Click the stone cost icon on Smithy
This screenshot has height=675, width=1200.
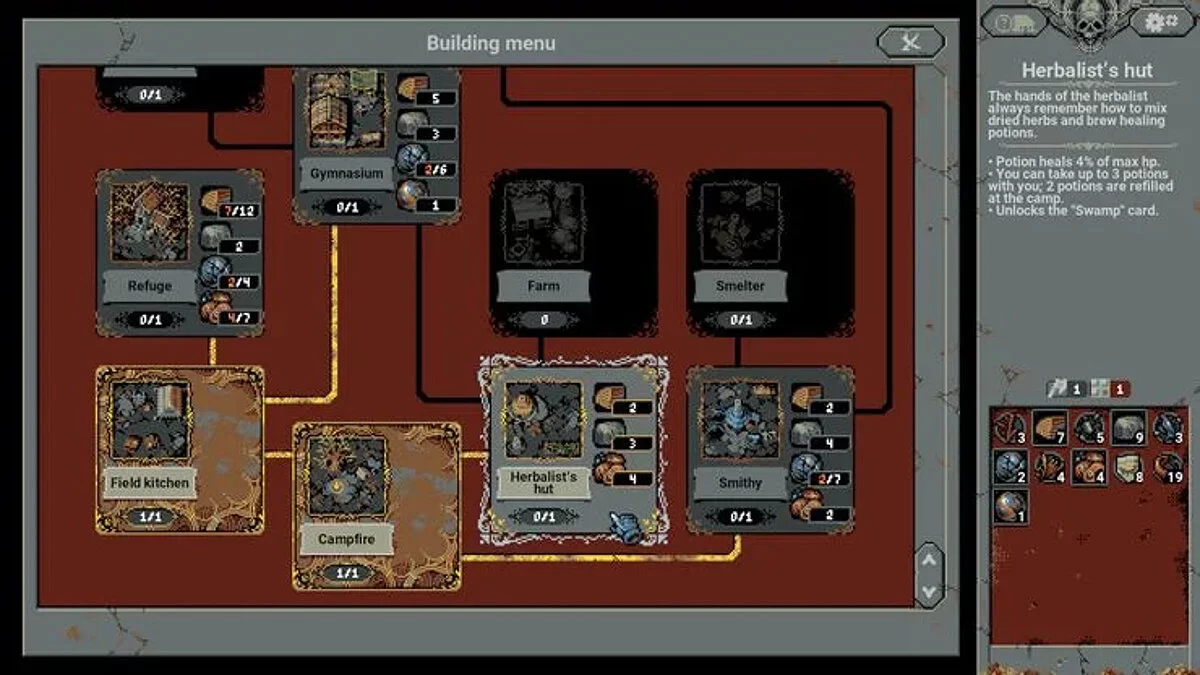(x=805, y=433)
